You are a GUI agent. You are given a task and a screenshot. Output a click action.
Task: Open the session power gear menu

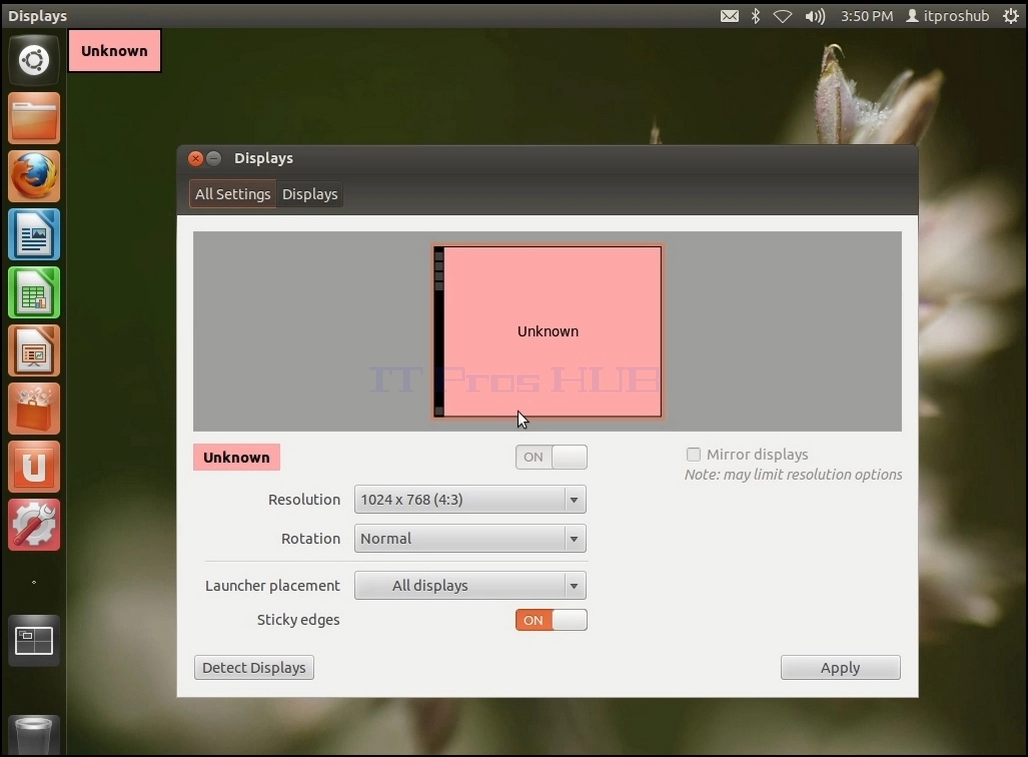tap(1010, 16)
